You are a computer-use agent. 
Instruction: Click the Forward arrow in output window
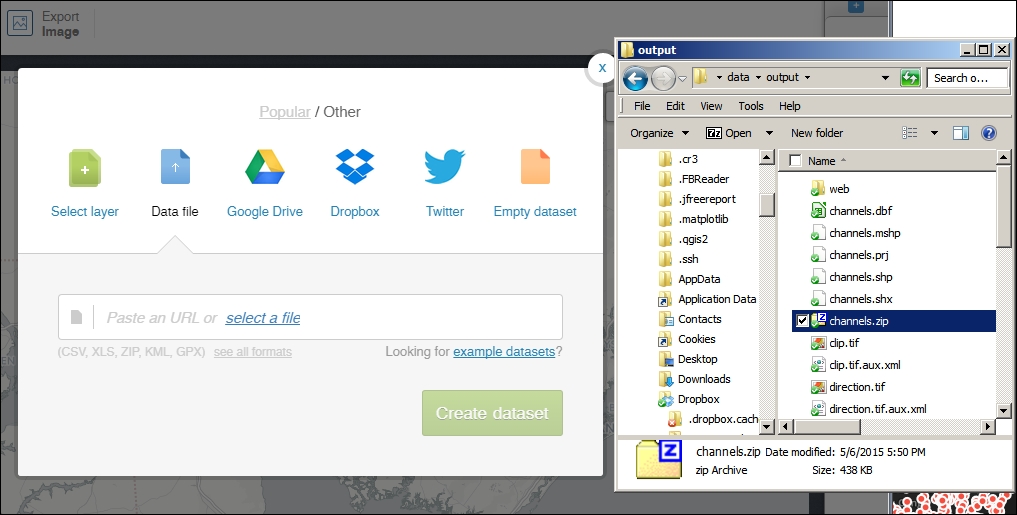(x=662, y=79)
